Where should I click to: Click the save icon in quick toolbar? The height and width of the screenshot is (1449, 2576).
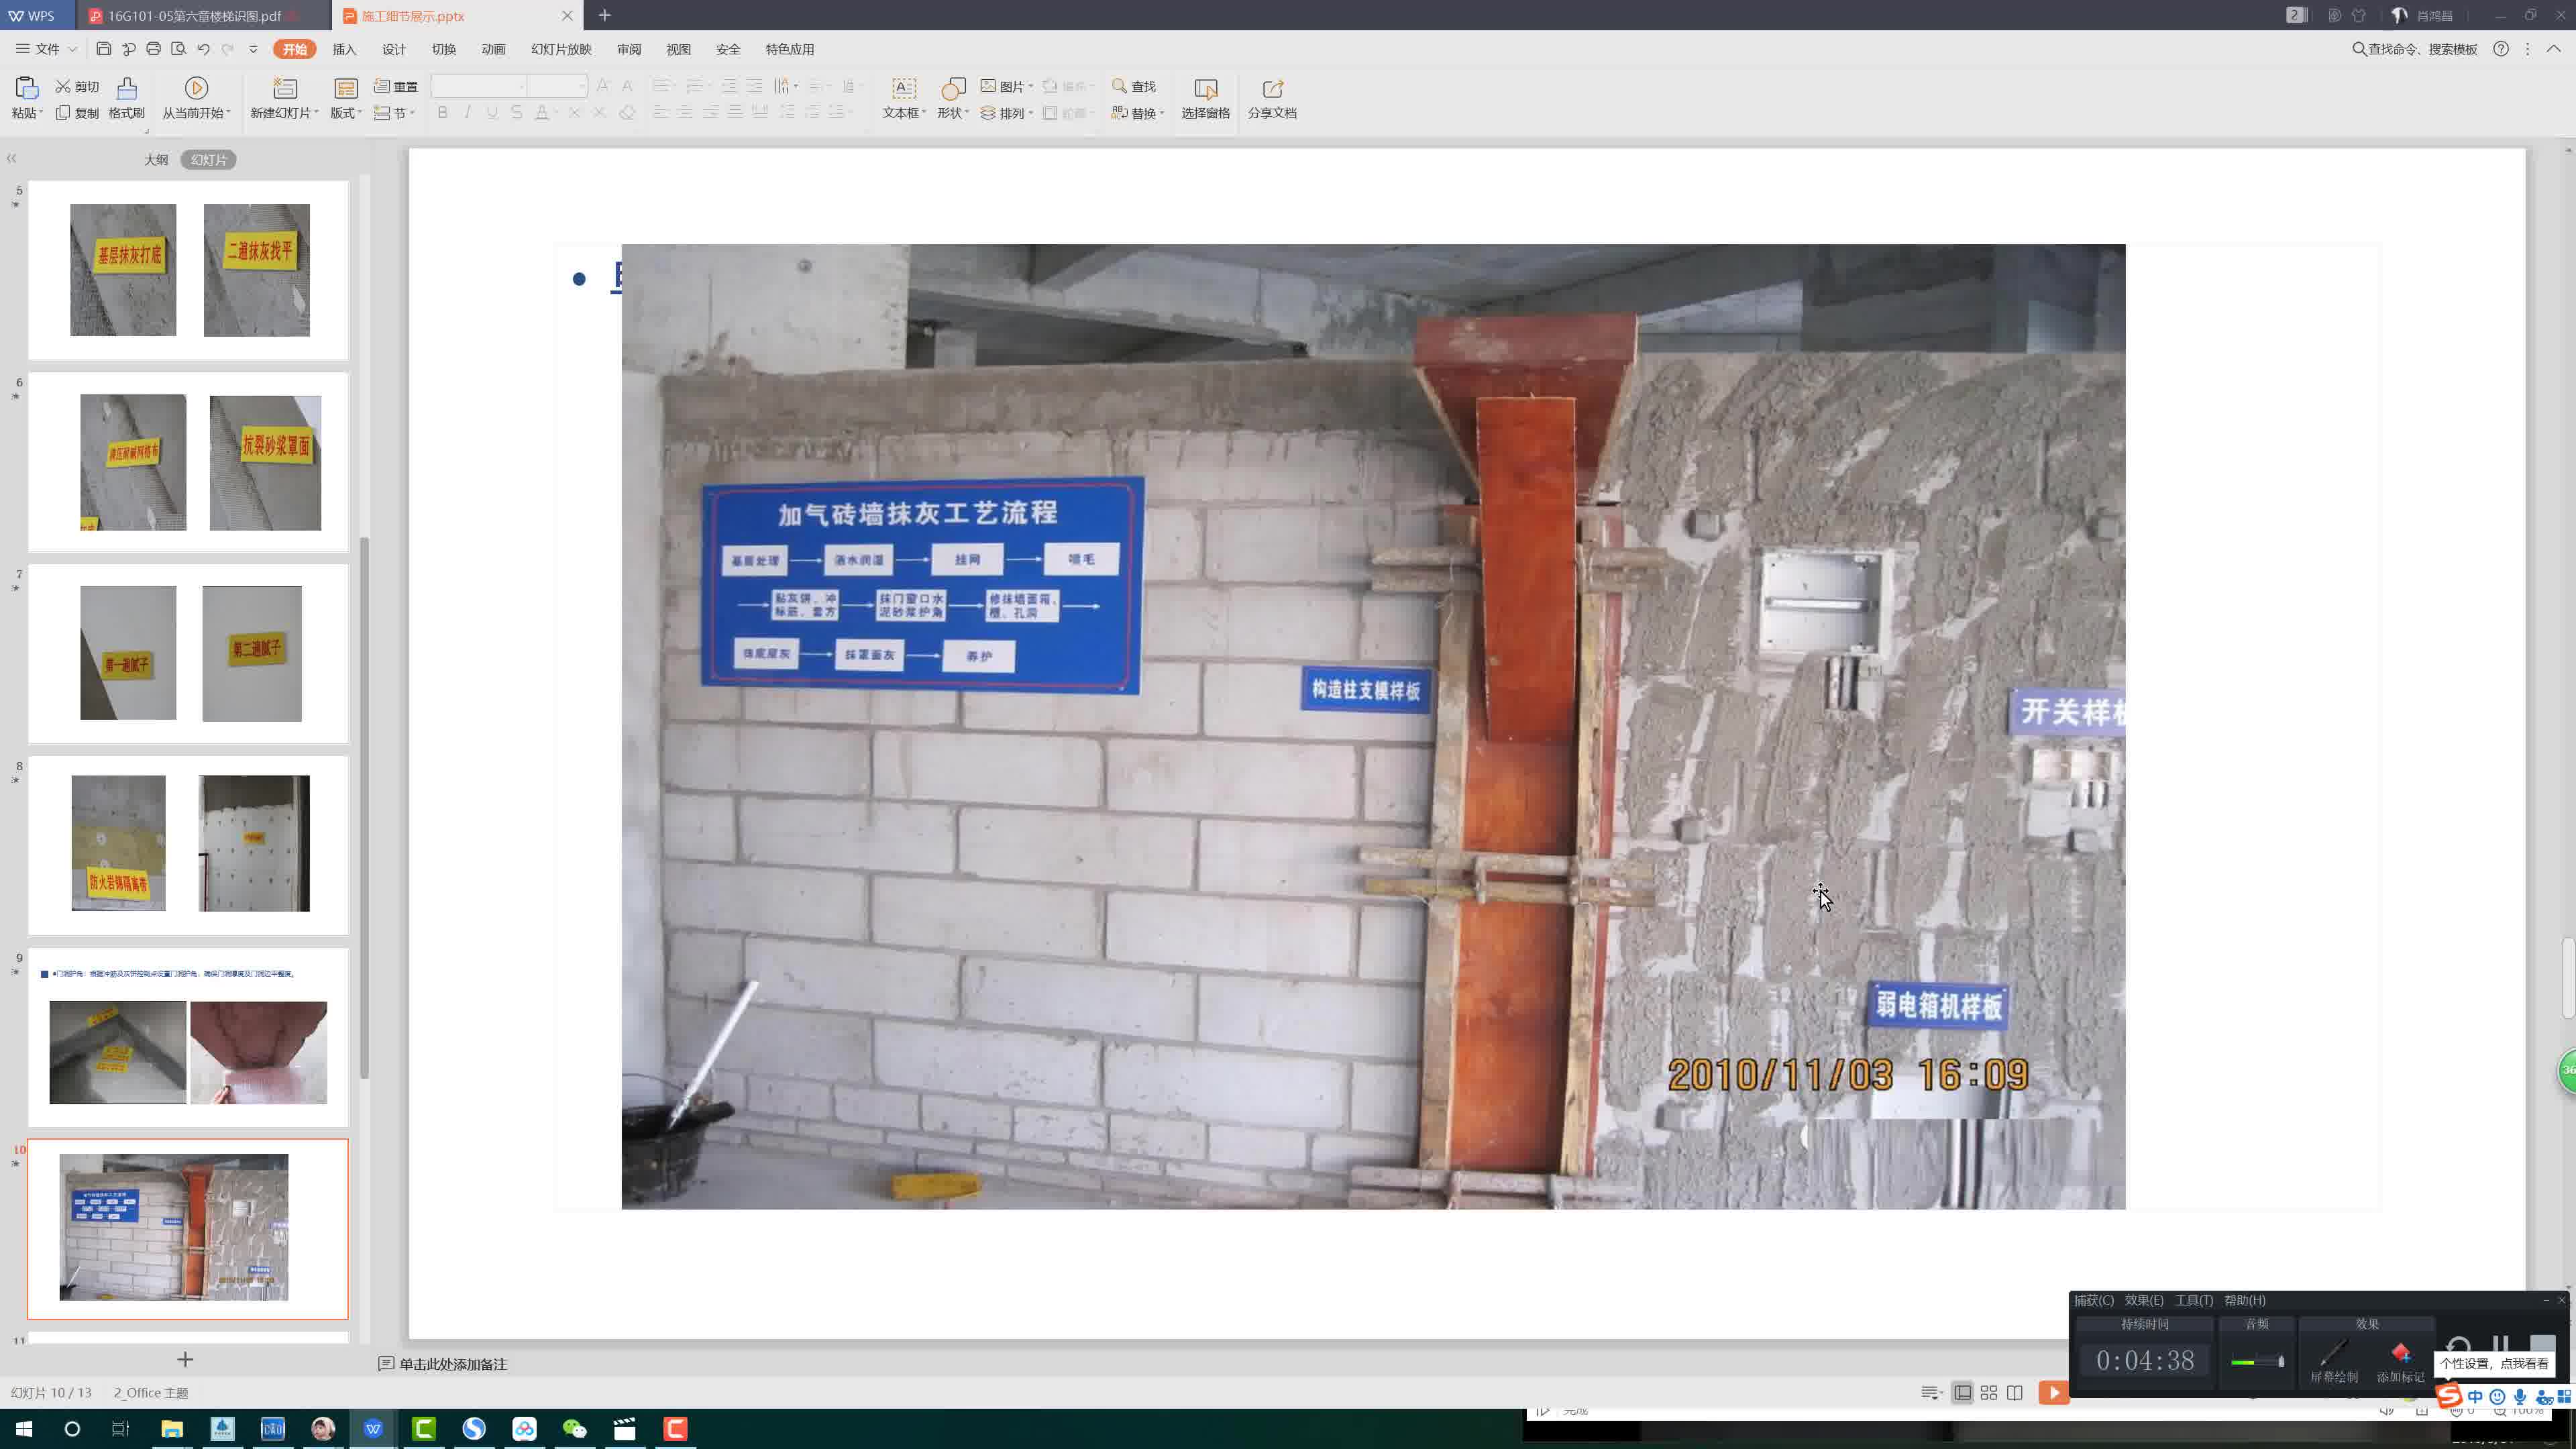click(x=104, y=49)
